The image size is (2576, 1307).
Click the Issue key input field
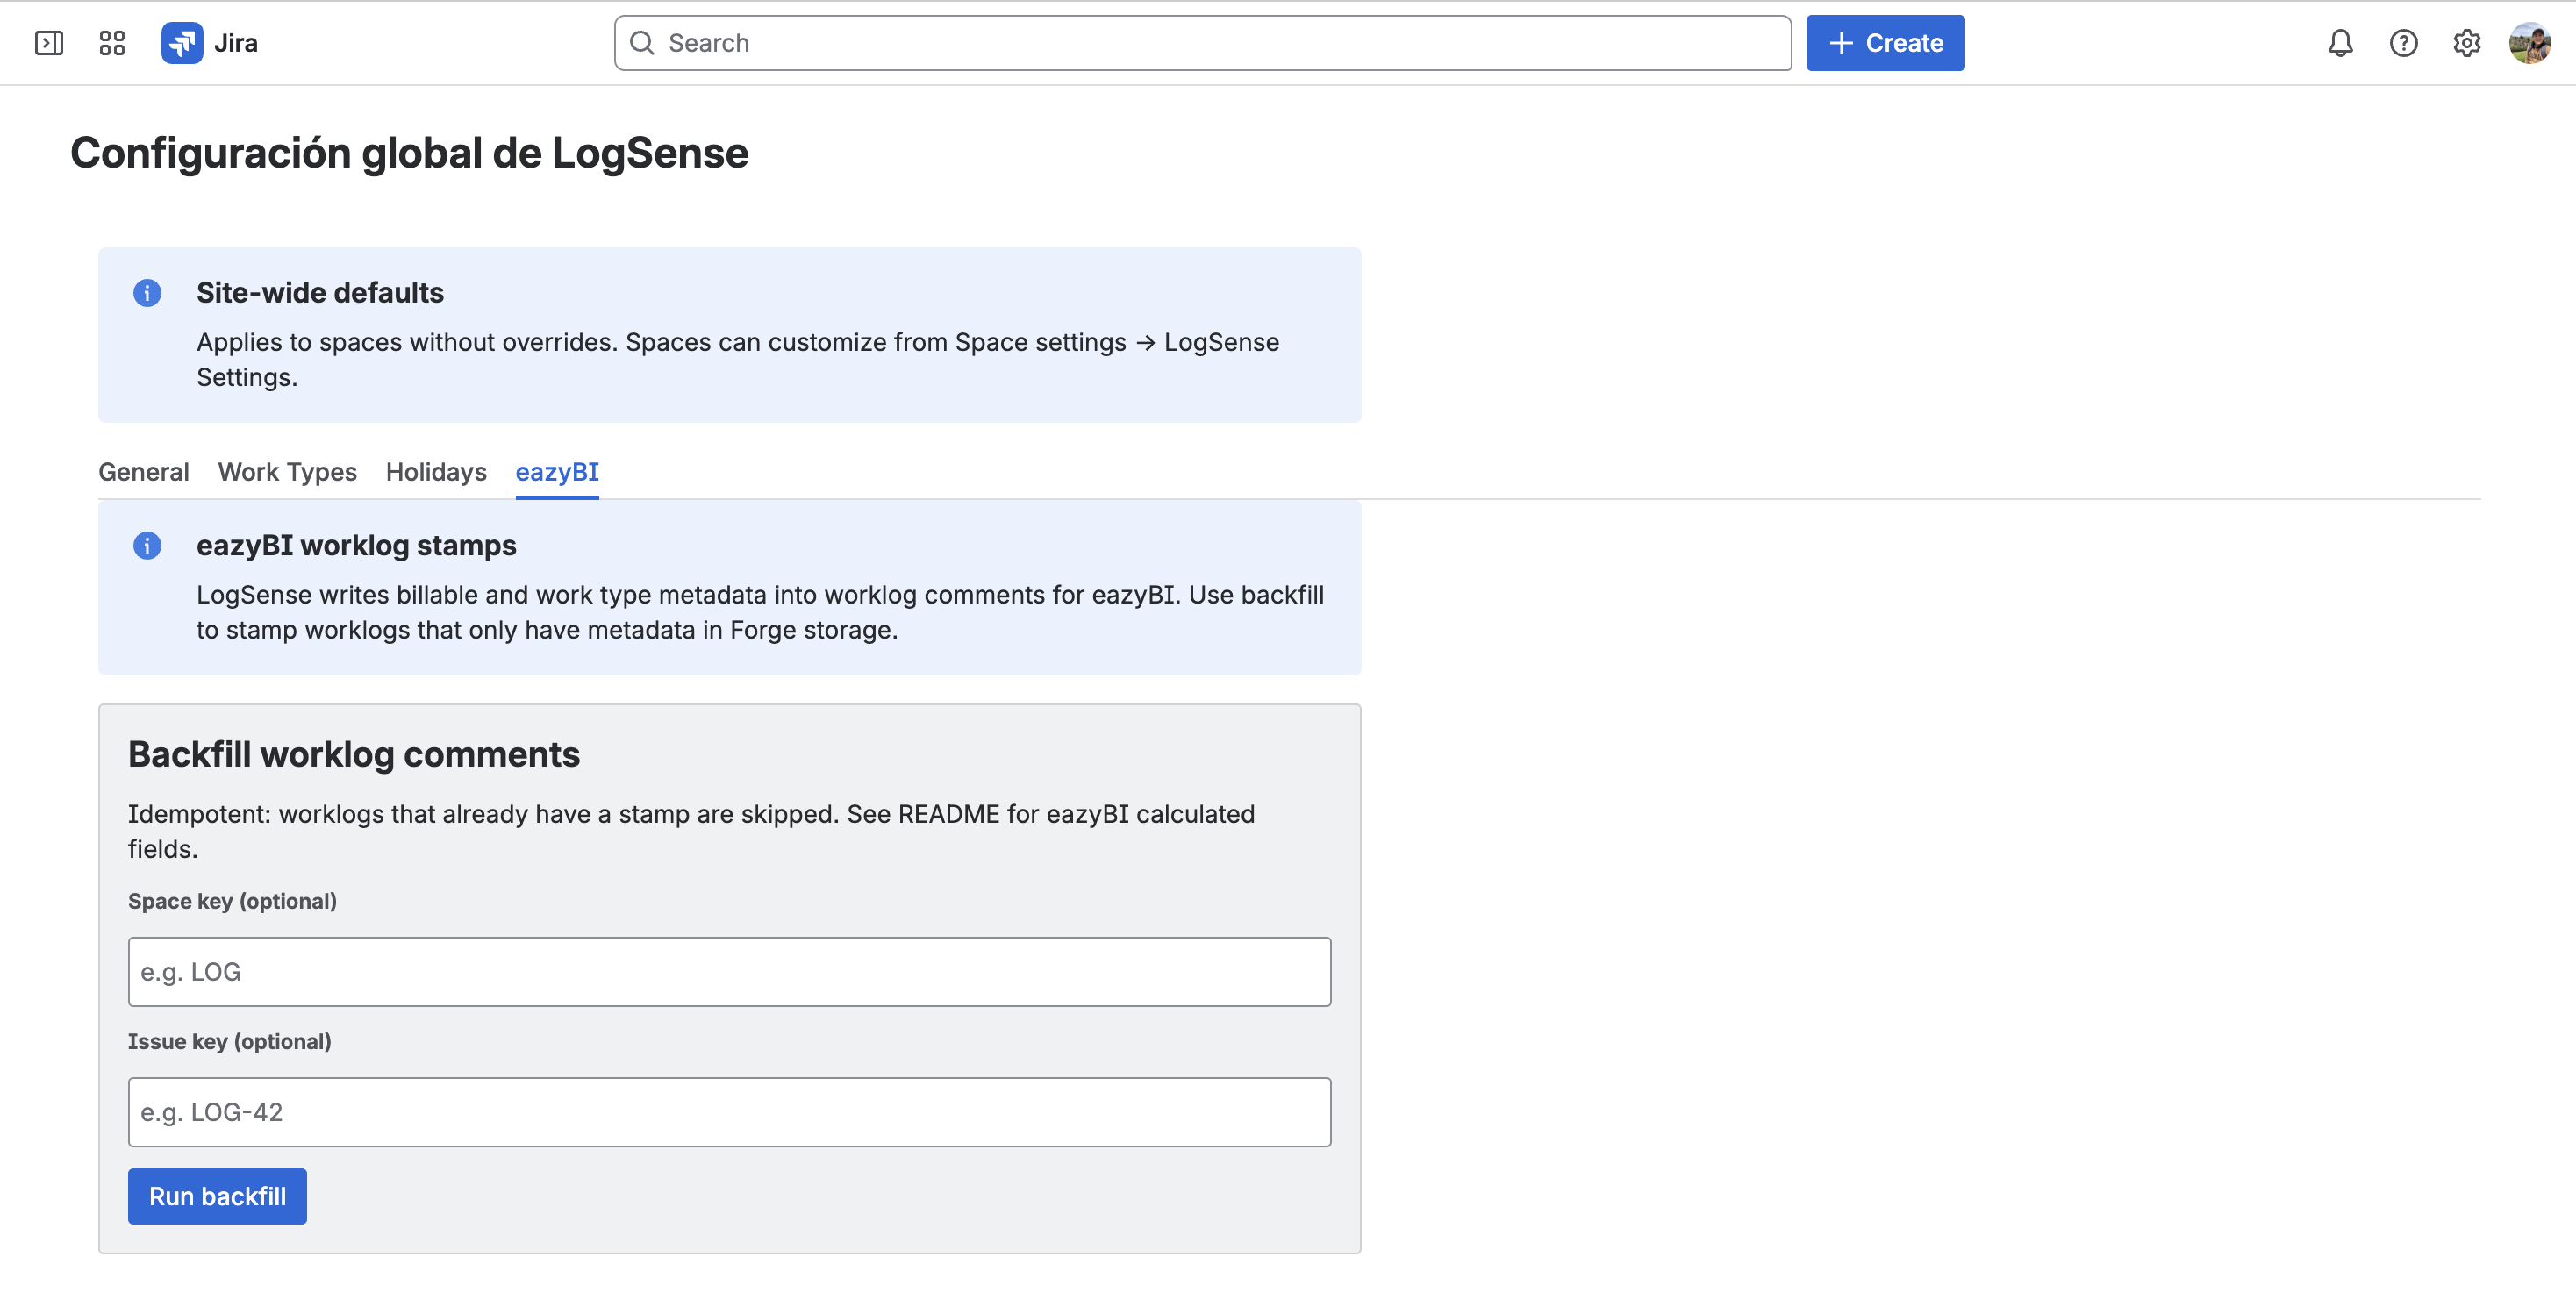click(729, 1112)
